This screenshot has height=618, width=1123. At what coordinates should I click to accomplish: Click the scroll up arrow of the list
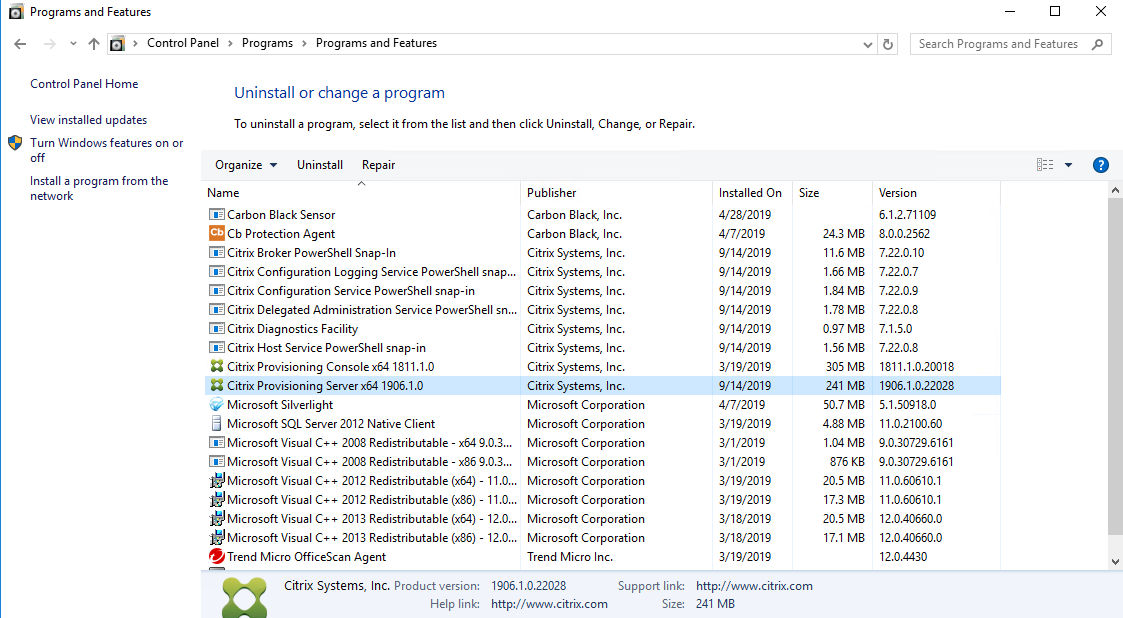pyautogui.click(x=1114, y=190)
